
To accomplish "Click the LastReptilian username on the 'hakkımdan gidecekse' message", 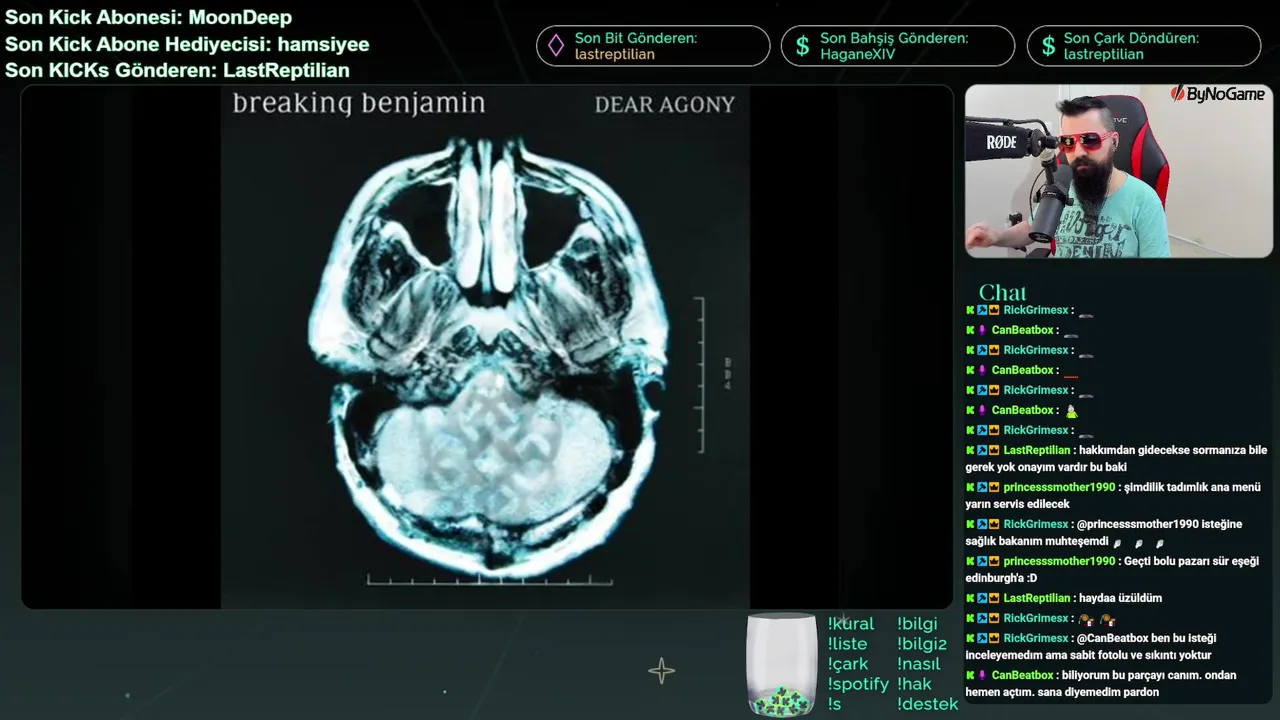I will pyautogui.click(x=1037, y=450).
